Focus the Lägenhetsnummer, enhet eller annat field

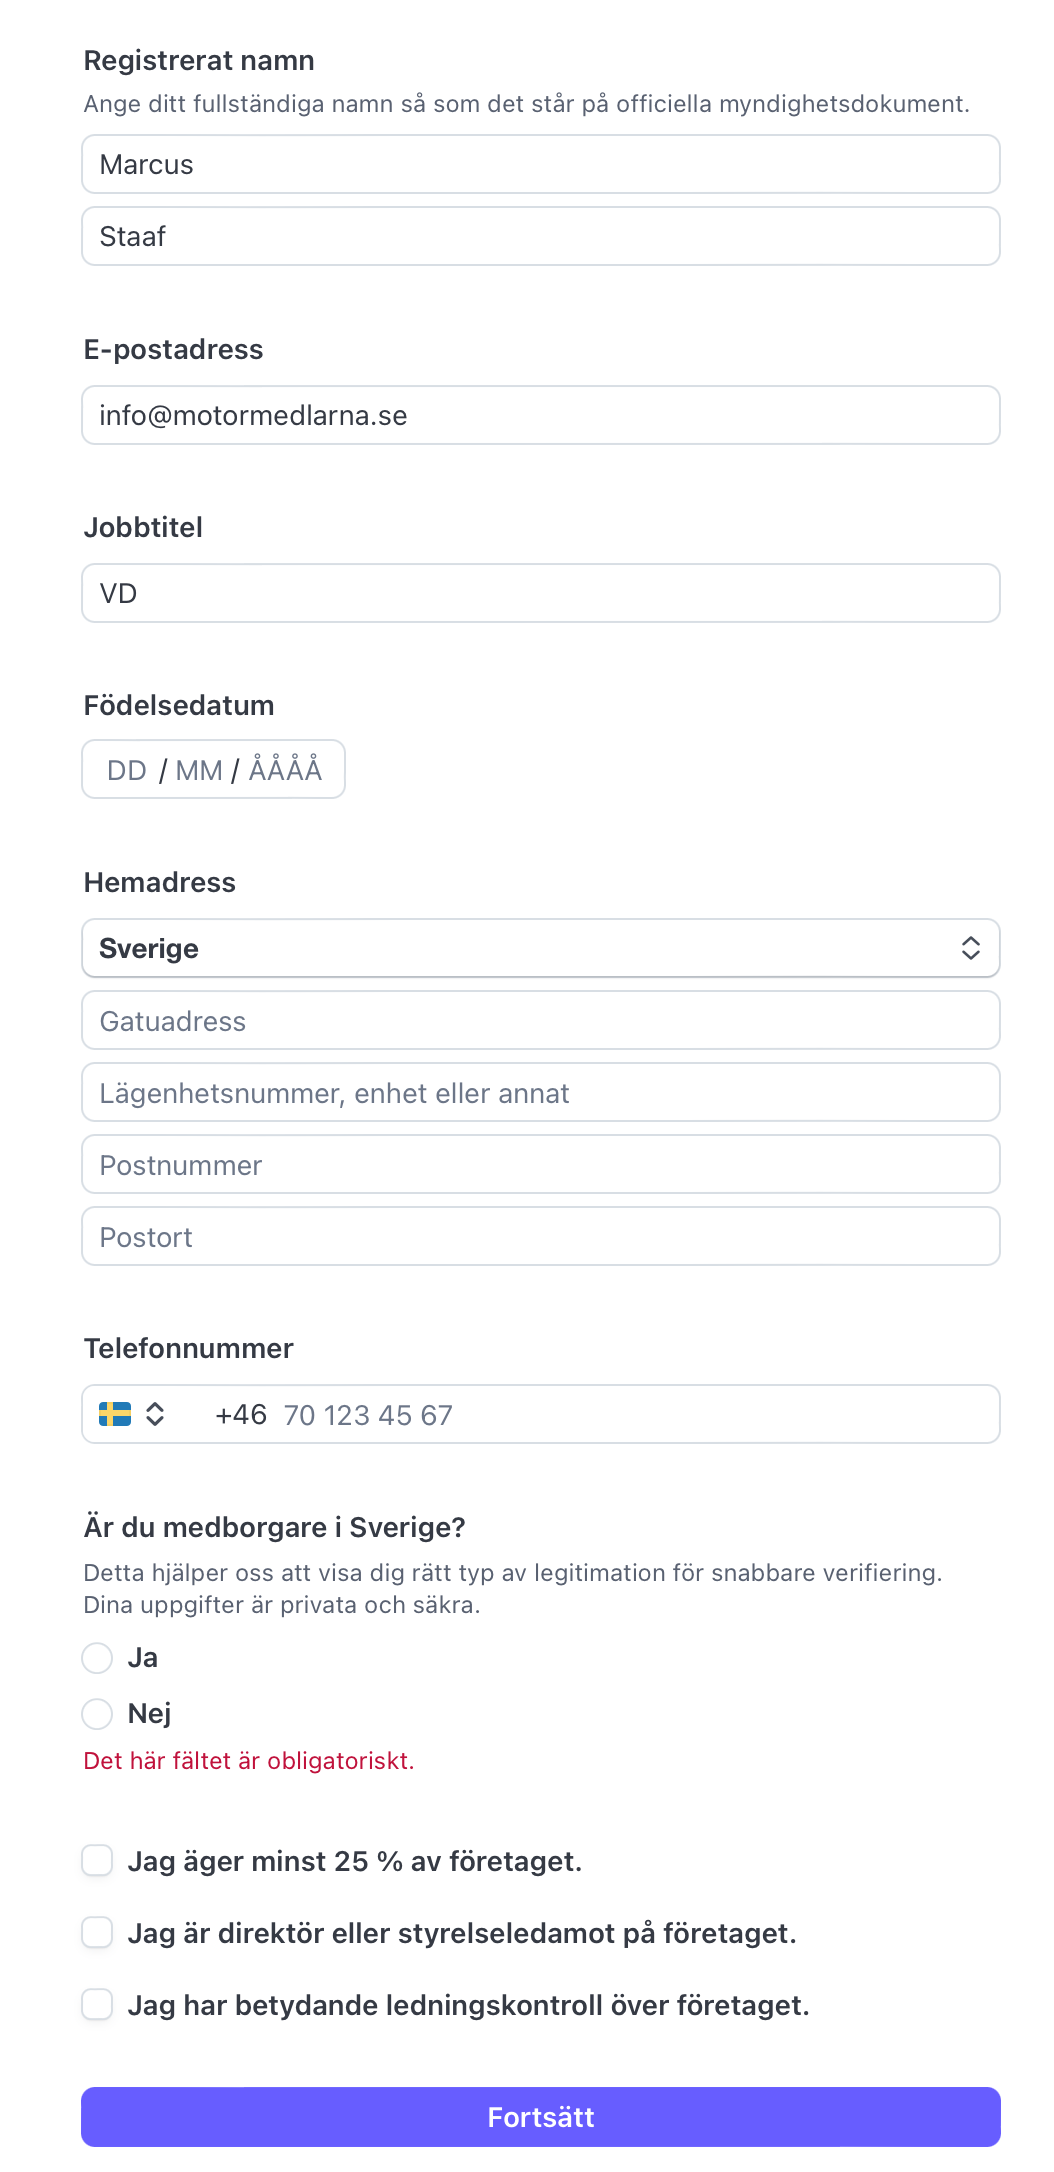pos(540,1093)
